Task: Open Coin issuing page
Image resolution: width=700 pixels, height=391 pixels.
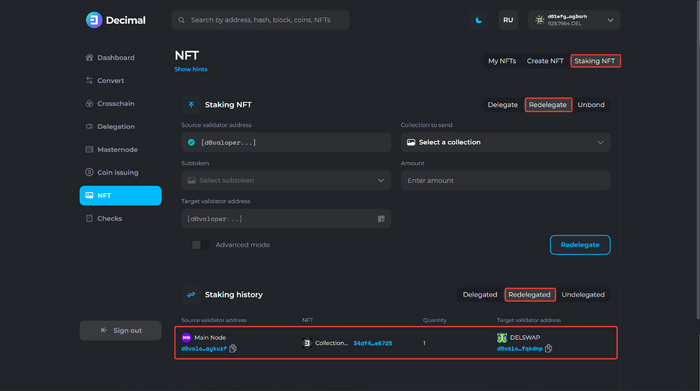Action: tap(117, 172)
